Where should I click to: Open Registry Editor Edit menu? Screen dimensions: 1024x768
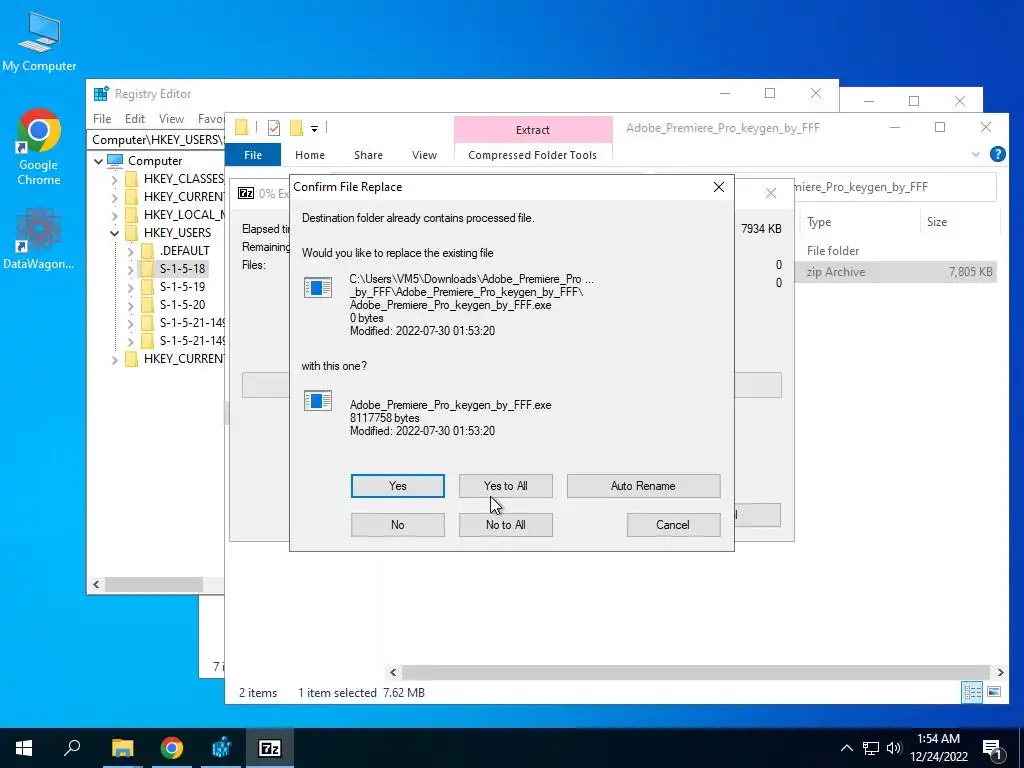(135, 119)
